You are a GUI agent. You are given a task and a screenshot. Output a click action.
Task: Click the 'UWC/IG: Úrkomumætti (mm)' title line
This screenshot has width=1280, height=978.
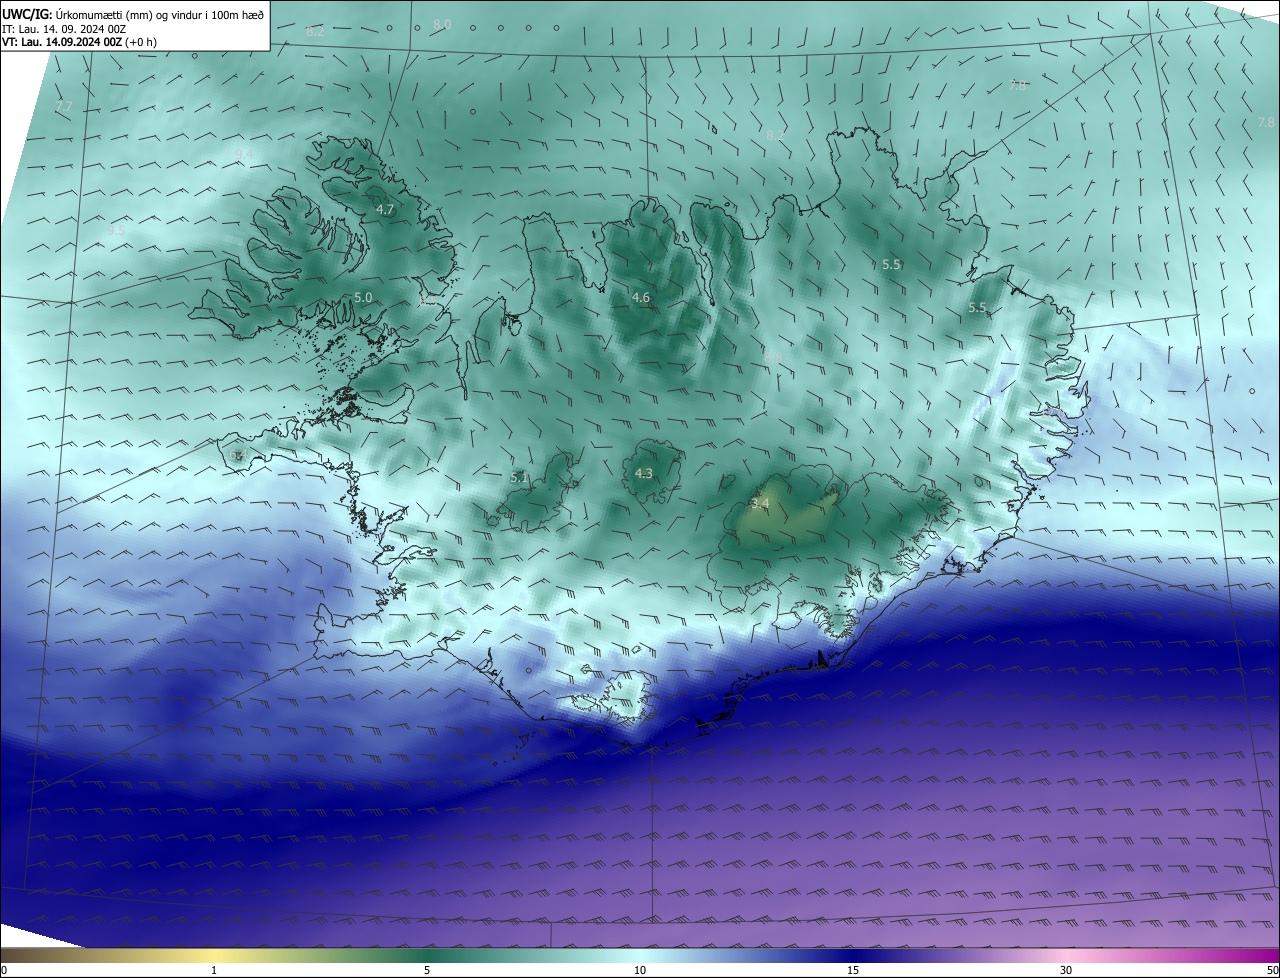(x=133, y=14)
